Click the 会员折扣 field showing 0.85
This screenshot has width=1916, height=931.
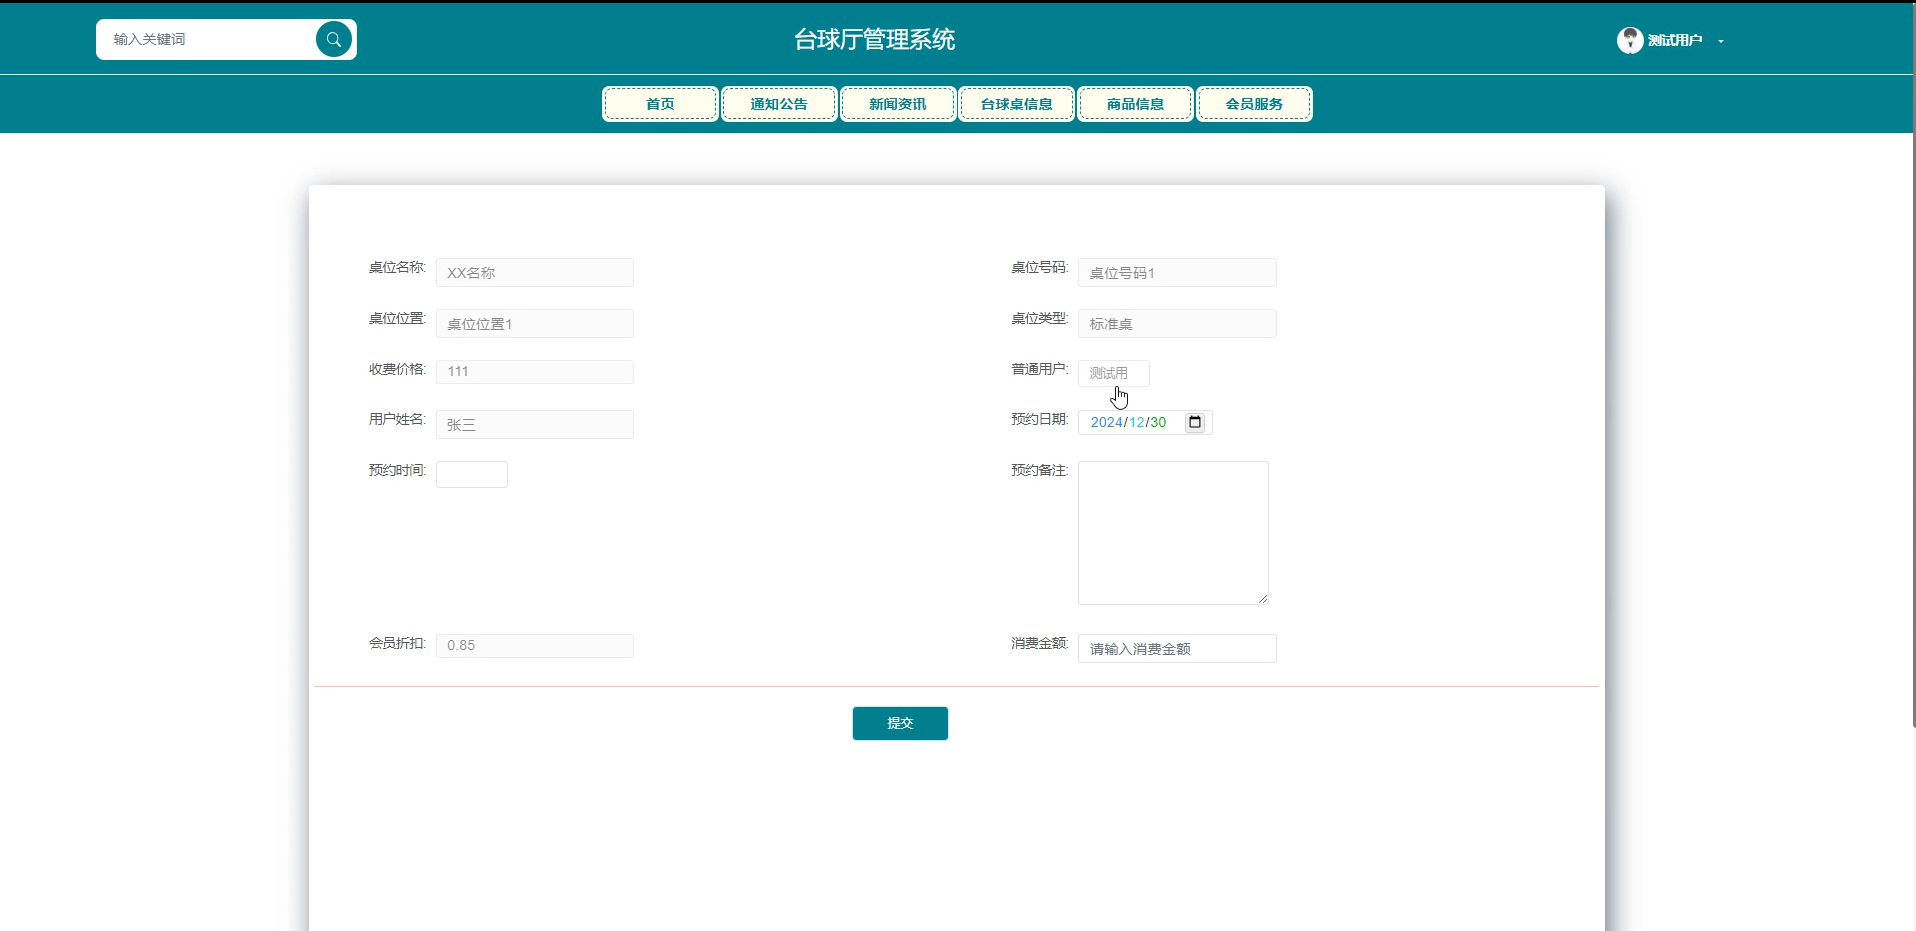(535, 645)
